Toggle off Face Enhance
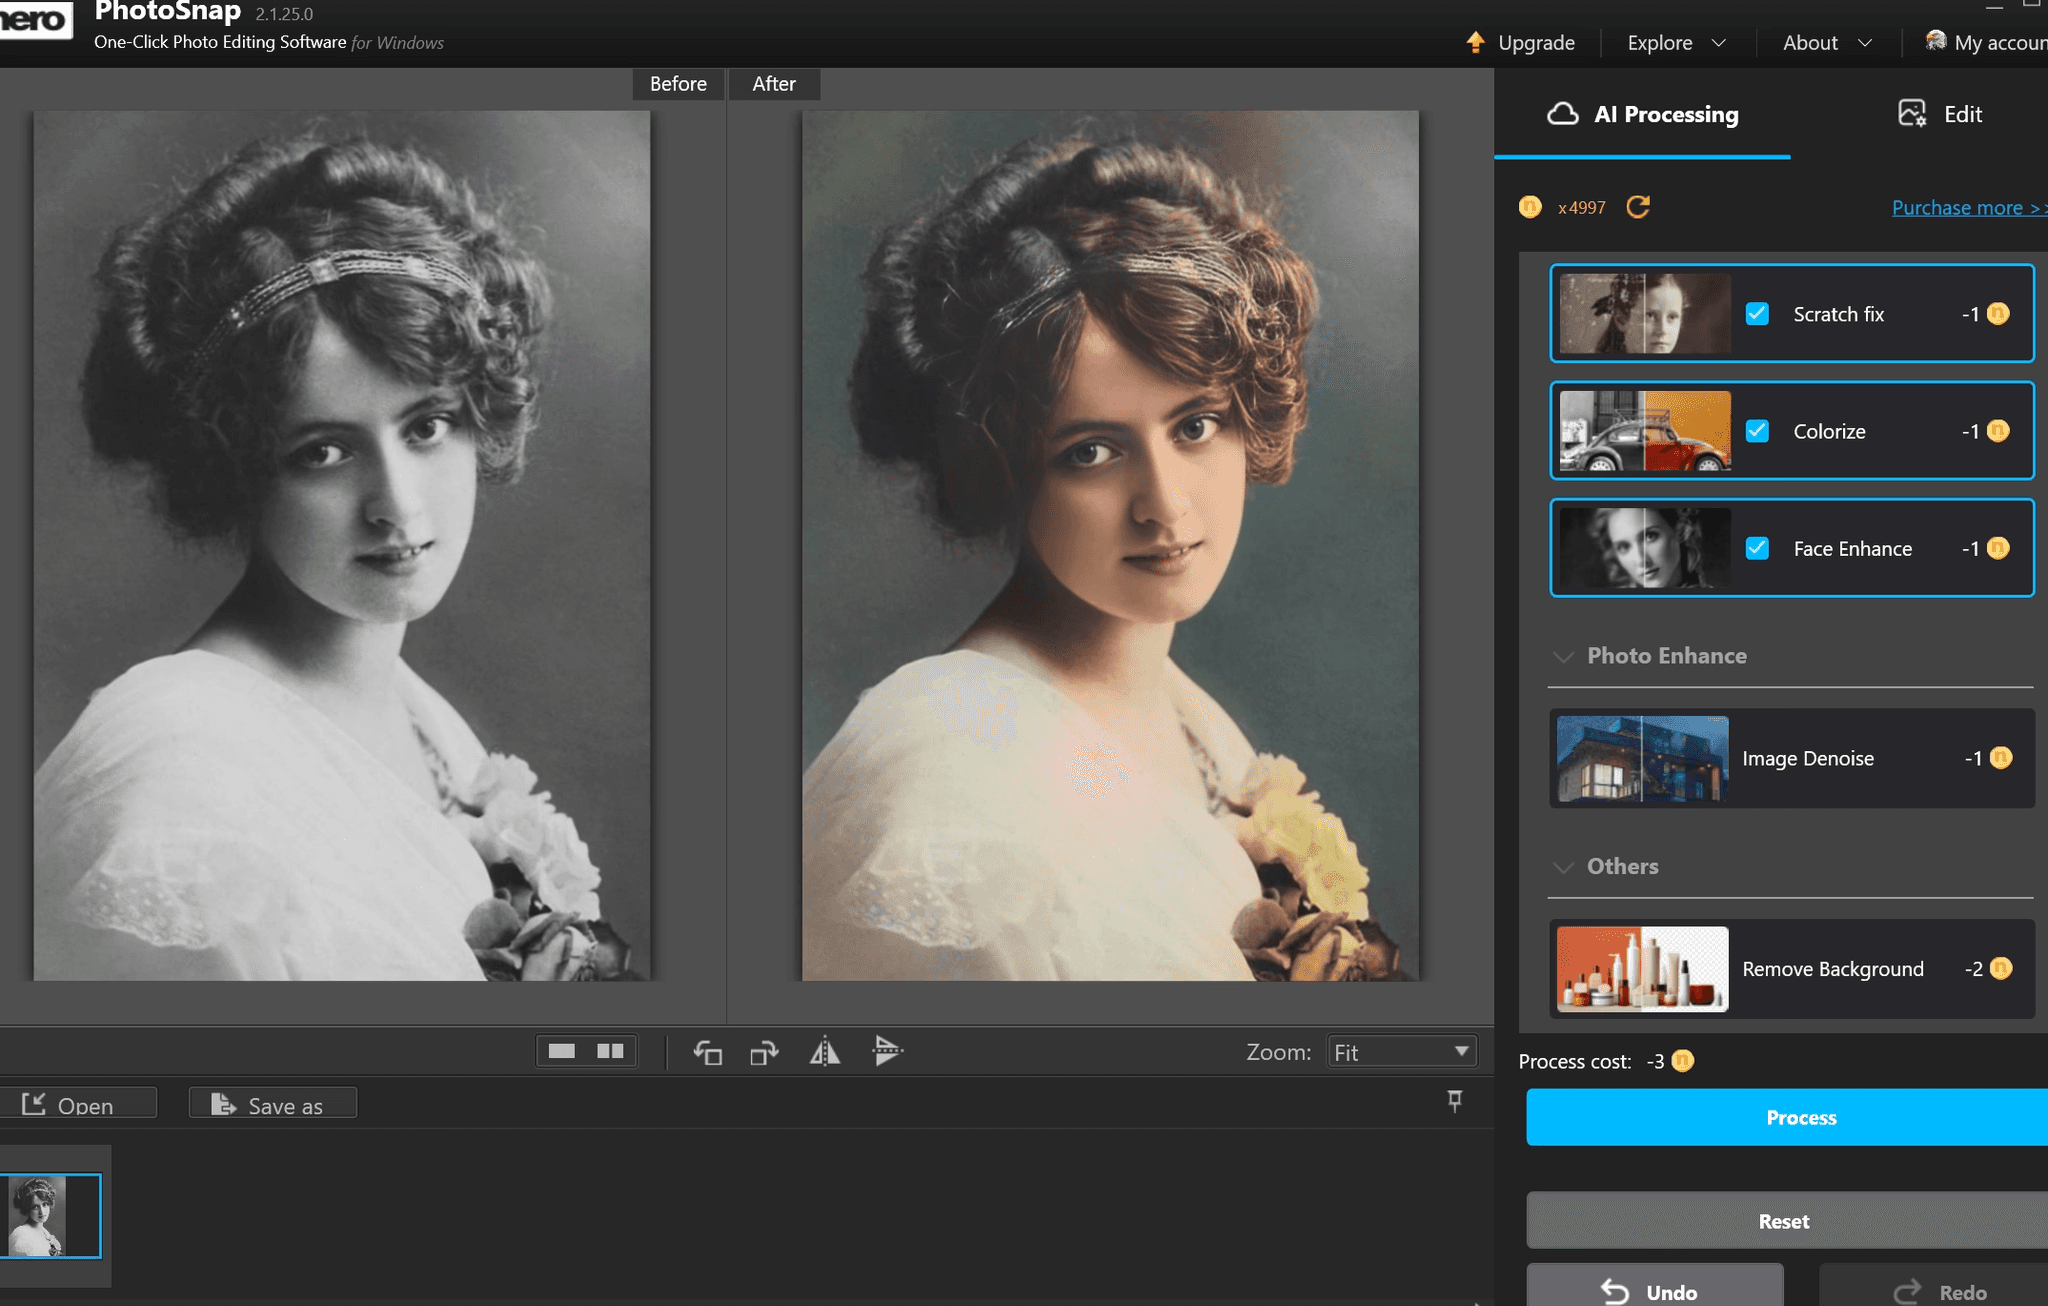 pyautogui.click(x=1758, y=548)
